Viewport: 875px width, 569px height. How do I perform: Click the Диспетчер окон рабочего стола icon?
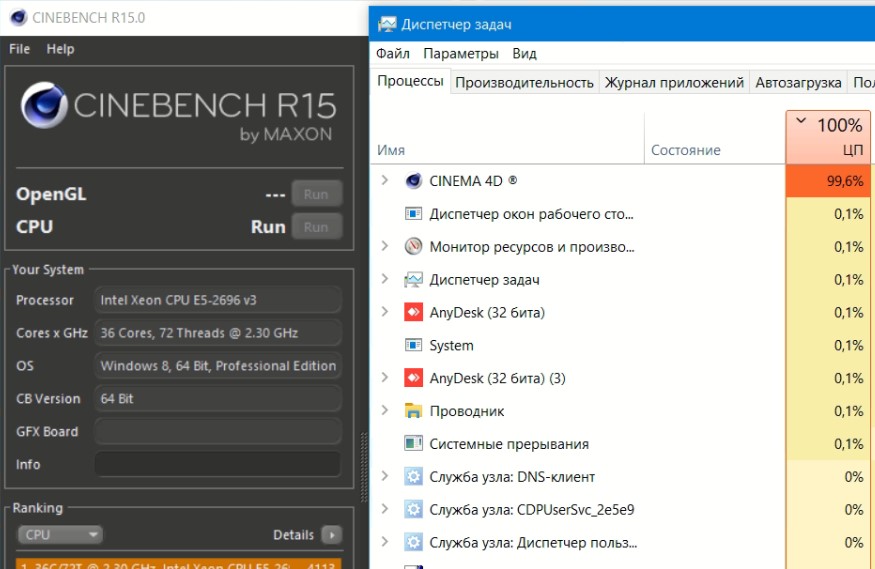pos(414,214)
